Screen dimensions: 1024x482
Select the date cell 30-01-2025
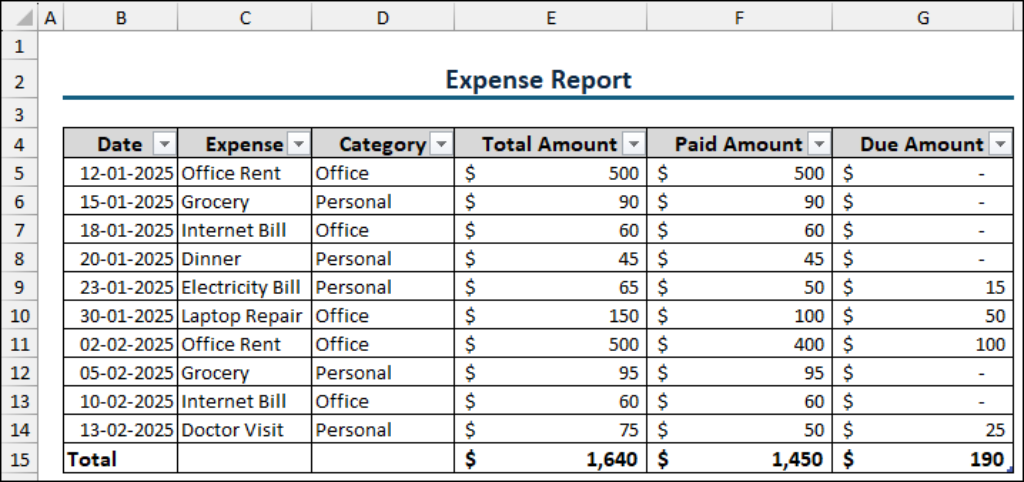tap(120, 315)
